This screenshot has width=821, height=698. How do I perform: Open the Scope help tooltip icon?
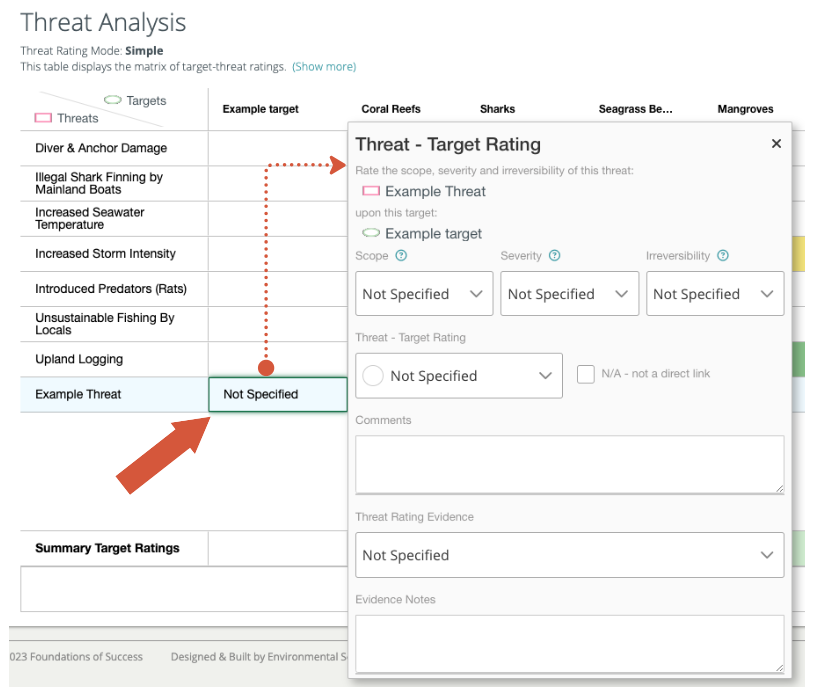402,256
